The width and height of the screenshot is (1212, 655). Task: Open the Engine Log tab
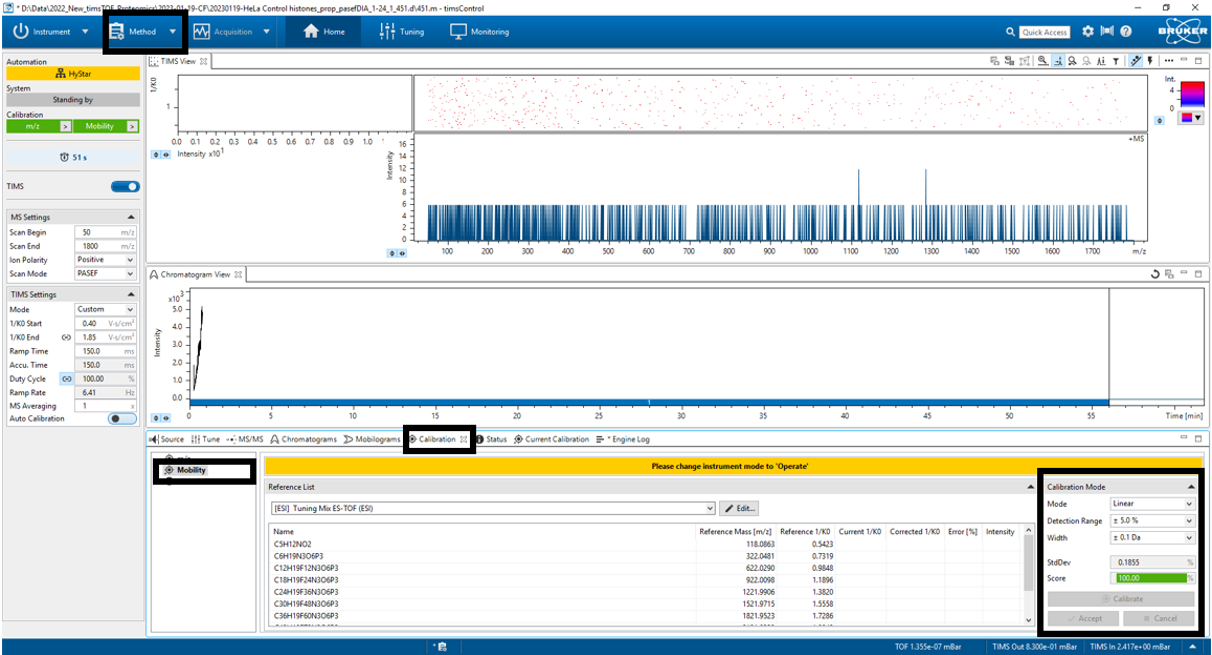[x=622, y=439]
